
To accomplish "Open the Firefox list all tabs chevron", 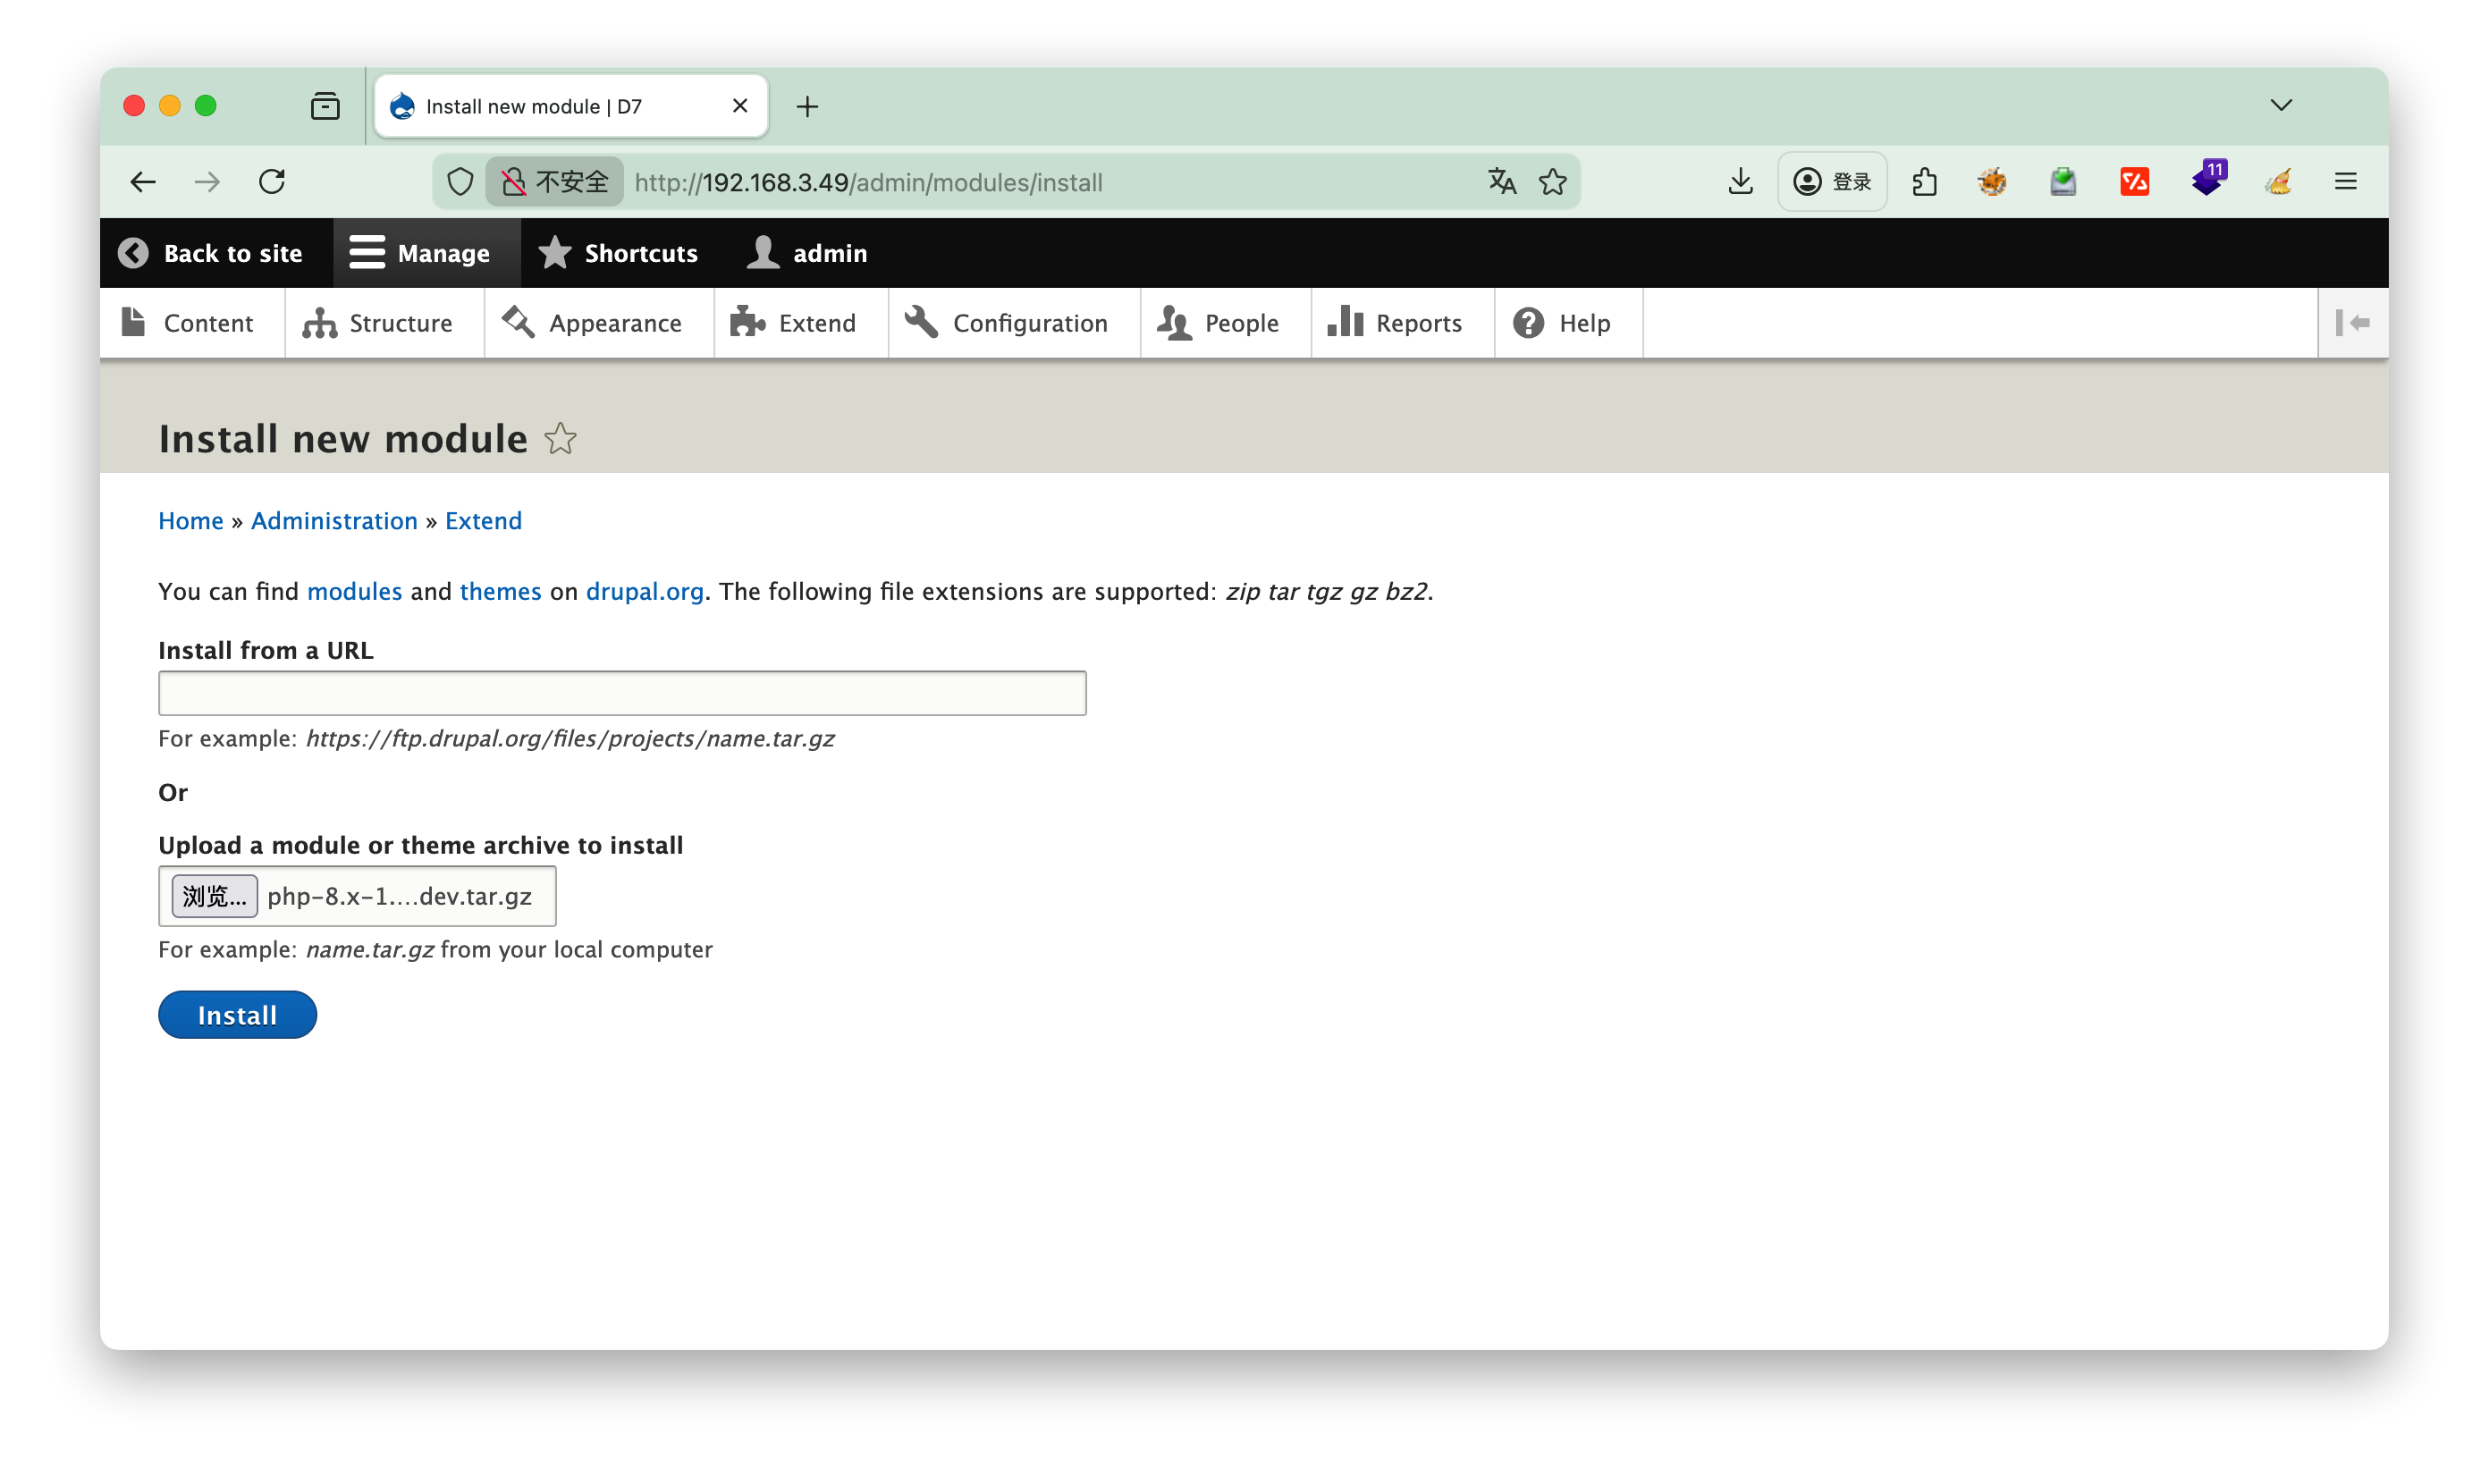I will tap(2280, 106).
